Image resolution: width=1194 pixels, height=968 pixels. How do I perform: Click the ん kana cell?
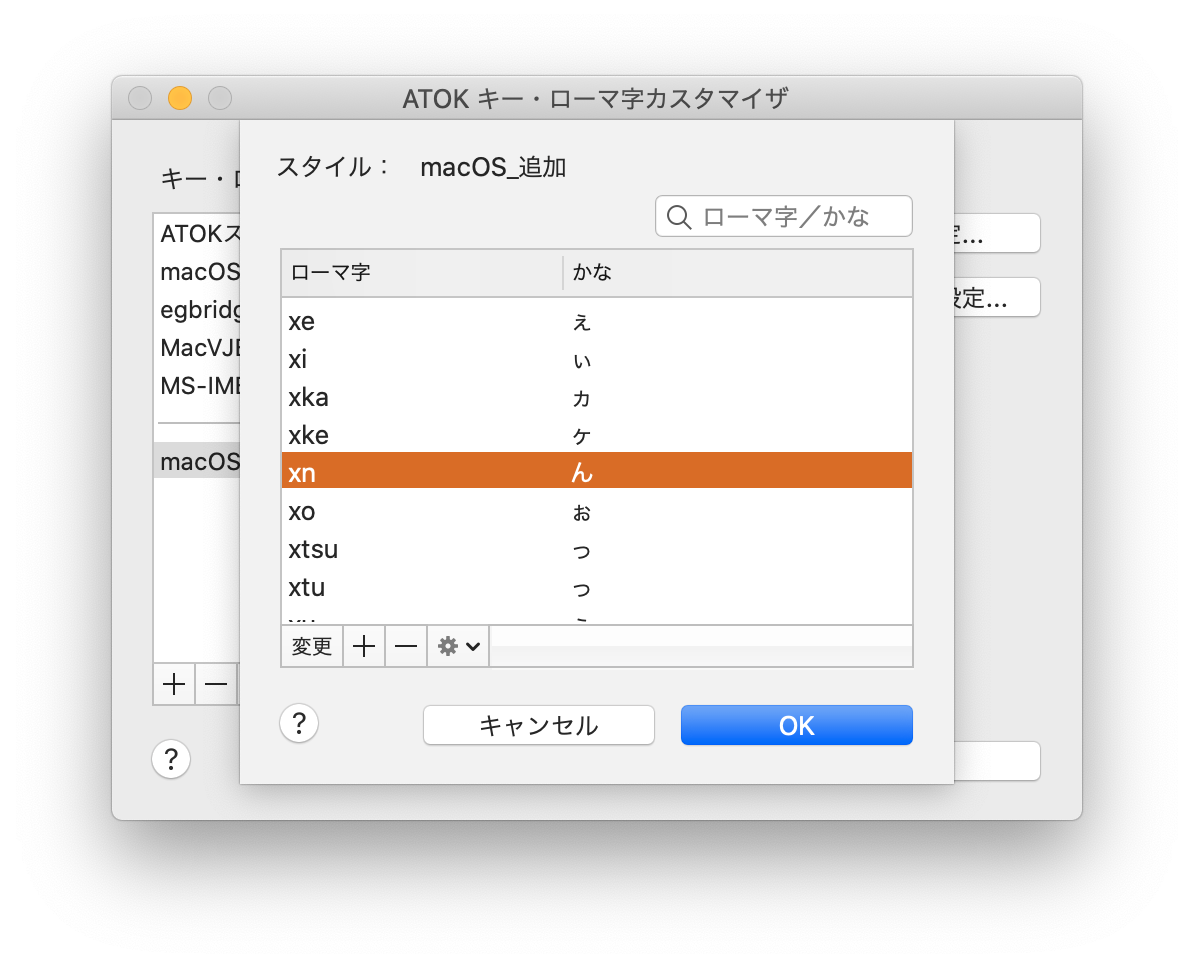tap(582, 473)
